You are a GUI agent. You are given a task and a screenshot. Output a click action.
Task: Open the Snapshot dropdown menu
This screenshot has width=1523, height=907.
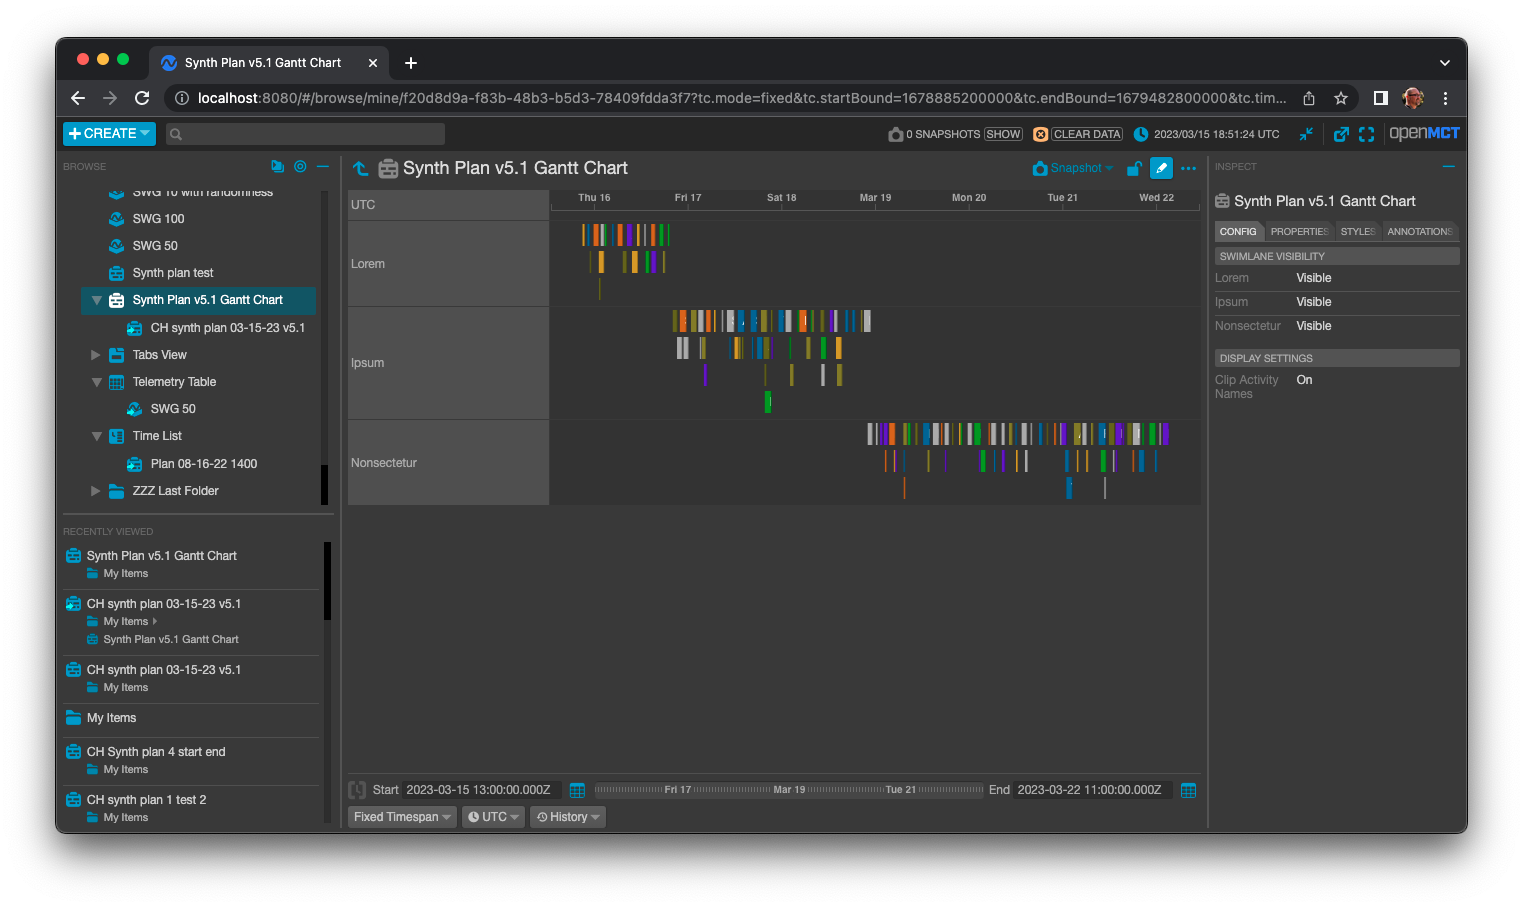[1073, 168]
